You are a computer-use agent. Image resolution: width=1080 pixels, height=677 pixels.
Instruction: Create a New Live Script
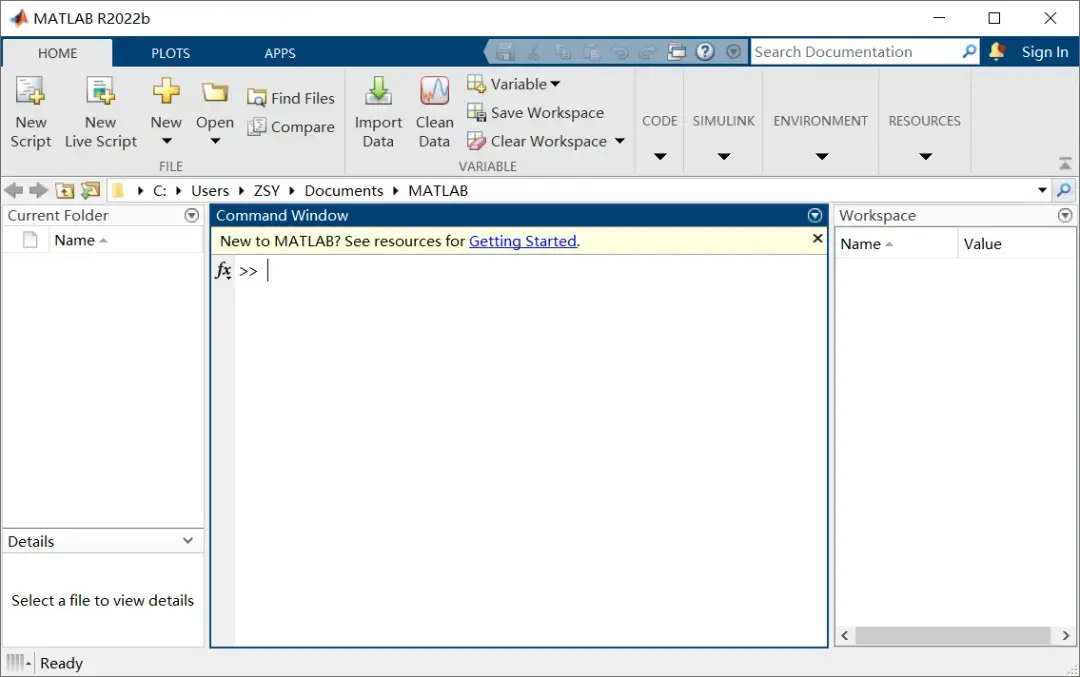tap(101, 112)
